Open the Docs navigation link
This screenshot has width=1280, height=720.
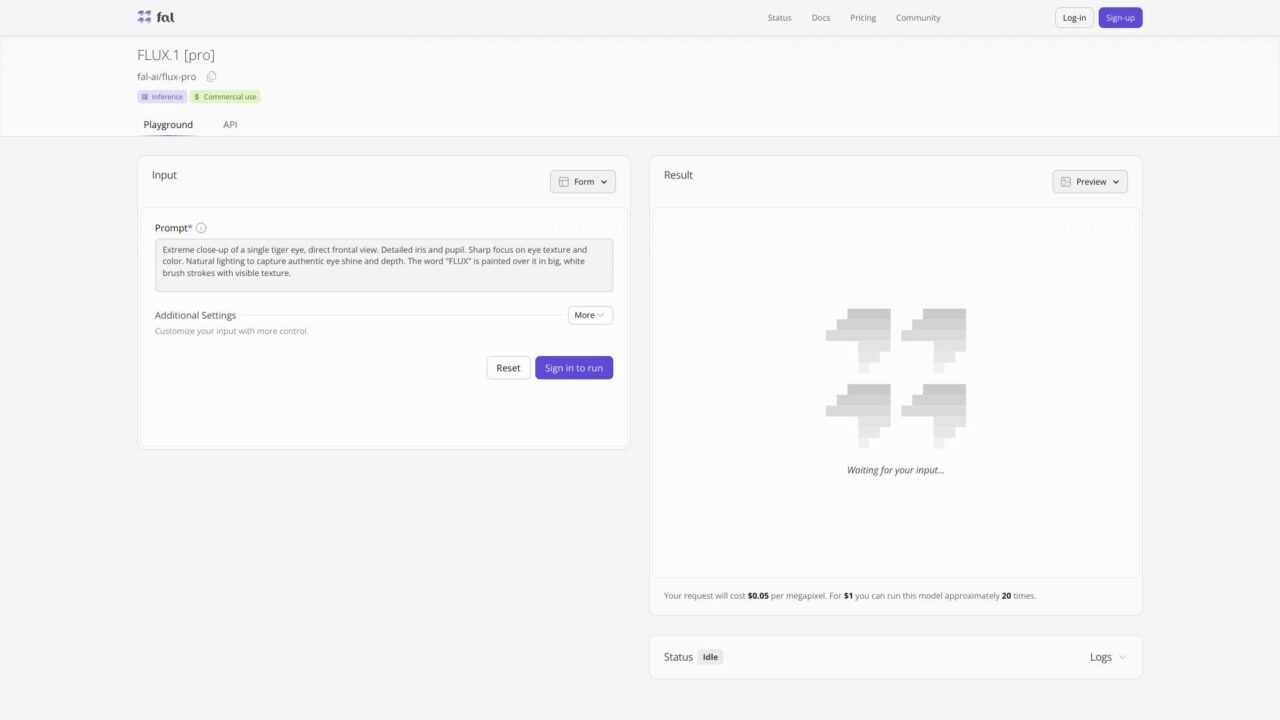tap(820, 17)
